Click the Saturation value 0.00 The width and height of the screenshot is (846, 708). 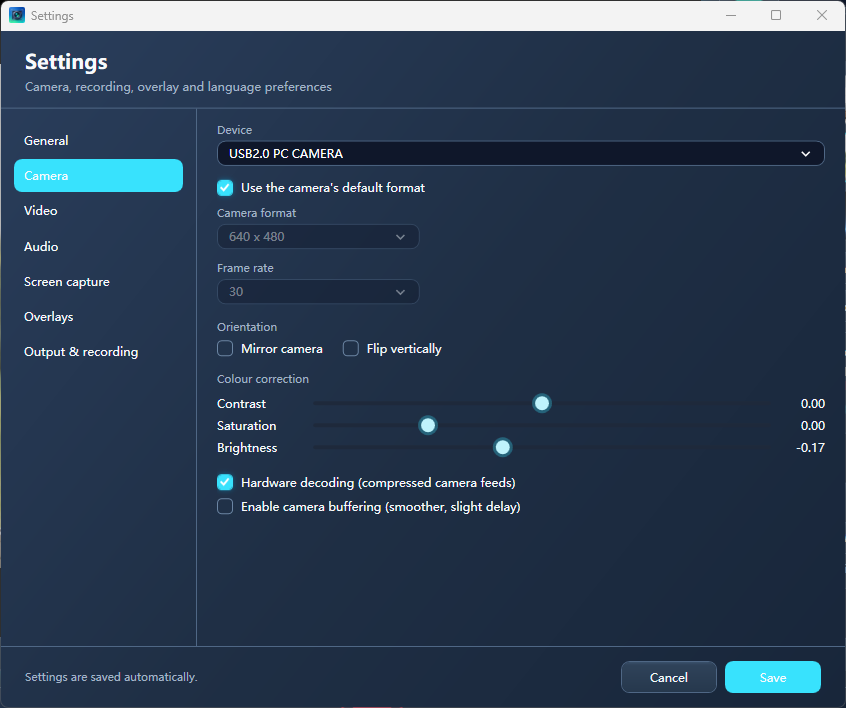[813, 426]
